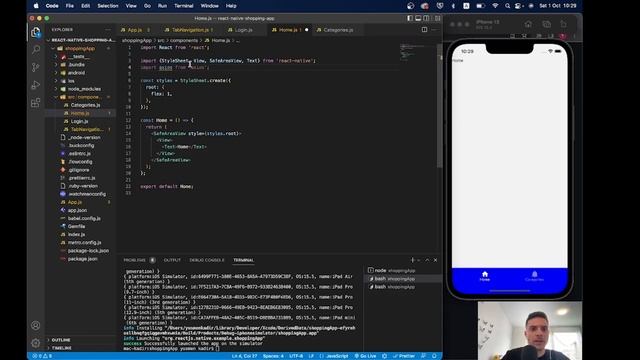Switch to the Categories.js editor tab

(x=338, y=30)
